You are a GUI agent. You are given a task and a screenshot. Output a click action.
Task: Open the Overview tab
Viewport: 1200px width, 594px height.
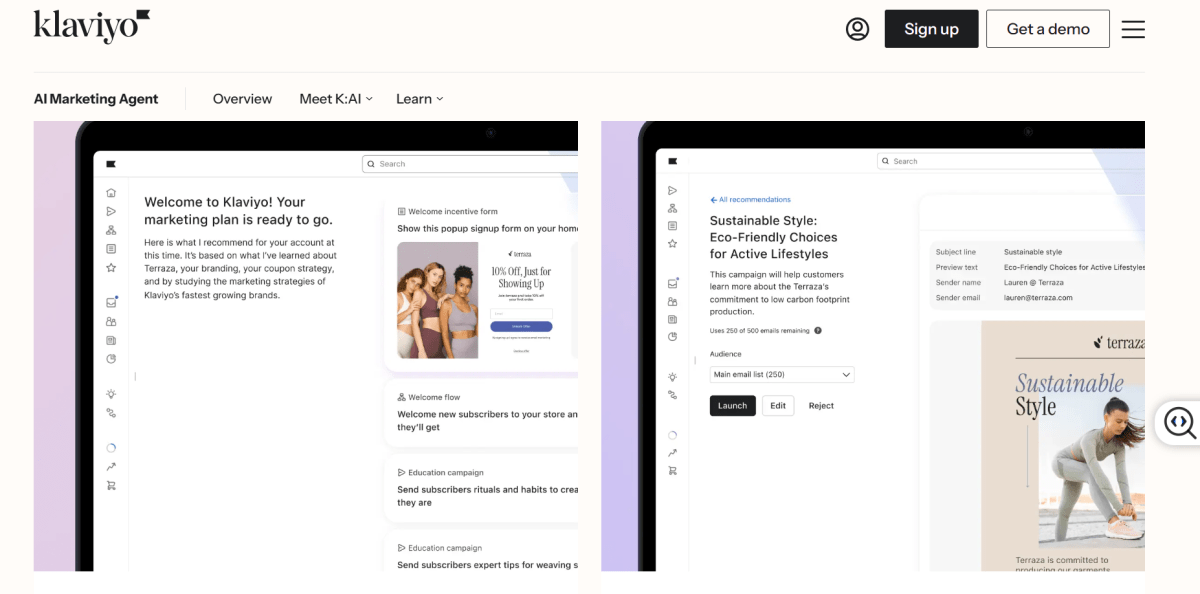pos(242,99)
